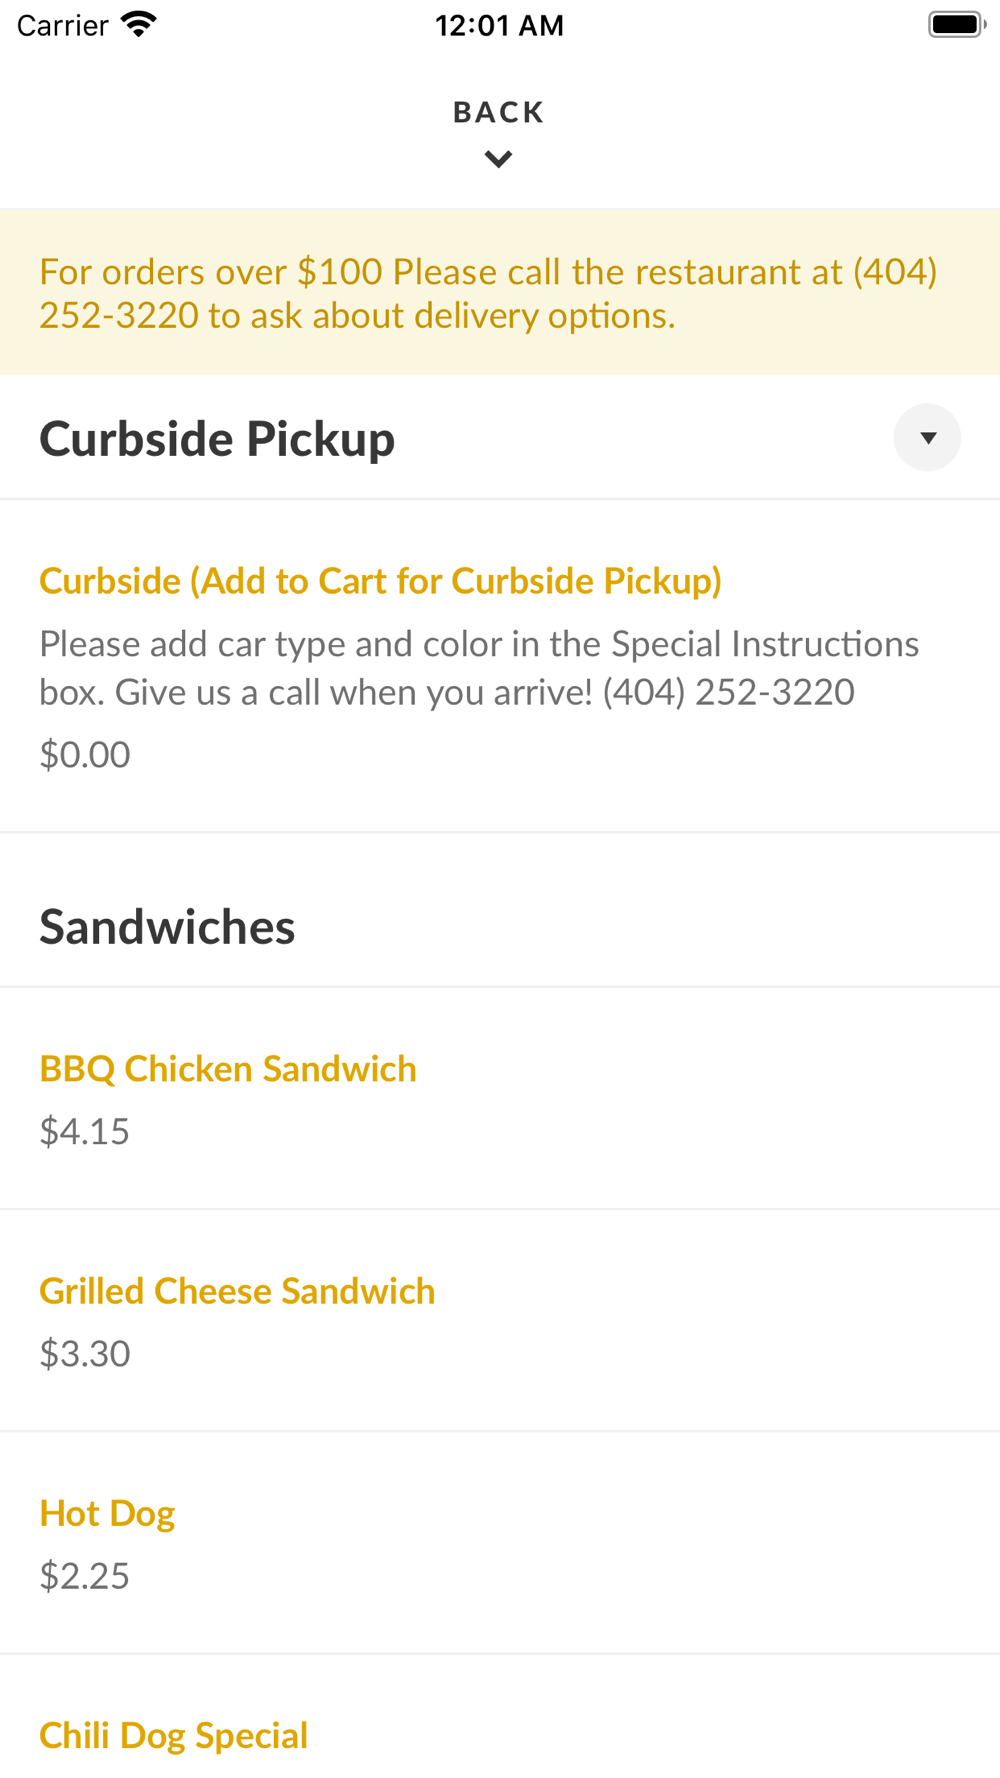
Task: Tap the battery icon in status bar
Action: tap(956, 24)
